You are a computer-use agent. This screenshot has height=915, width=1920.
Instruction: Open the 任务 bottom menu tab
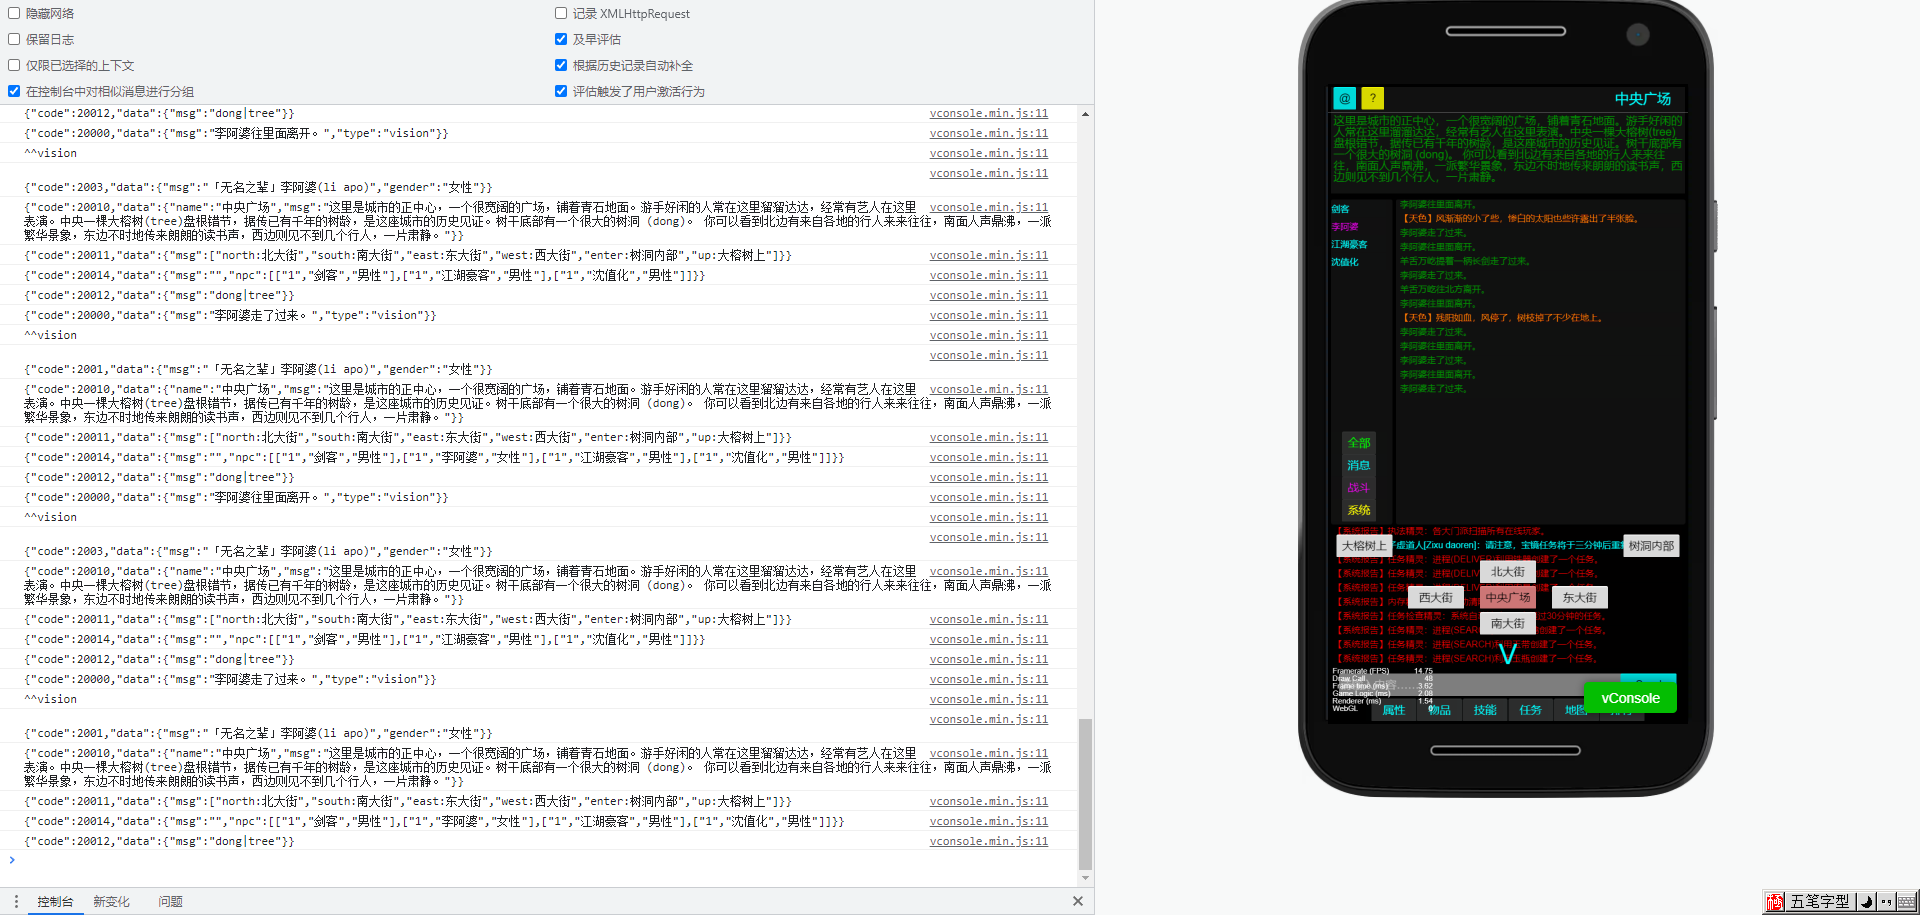(1530, 710)
